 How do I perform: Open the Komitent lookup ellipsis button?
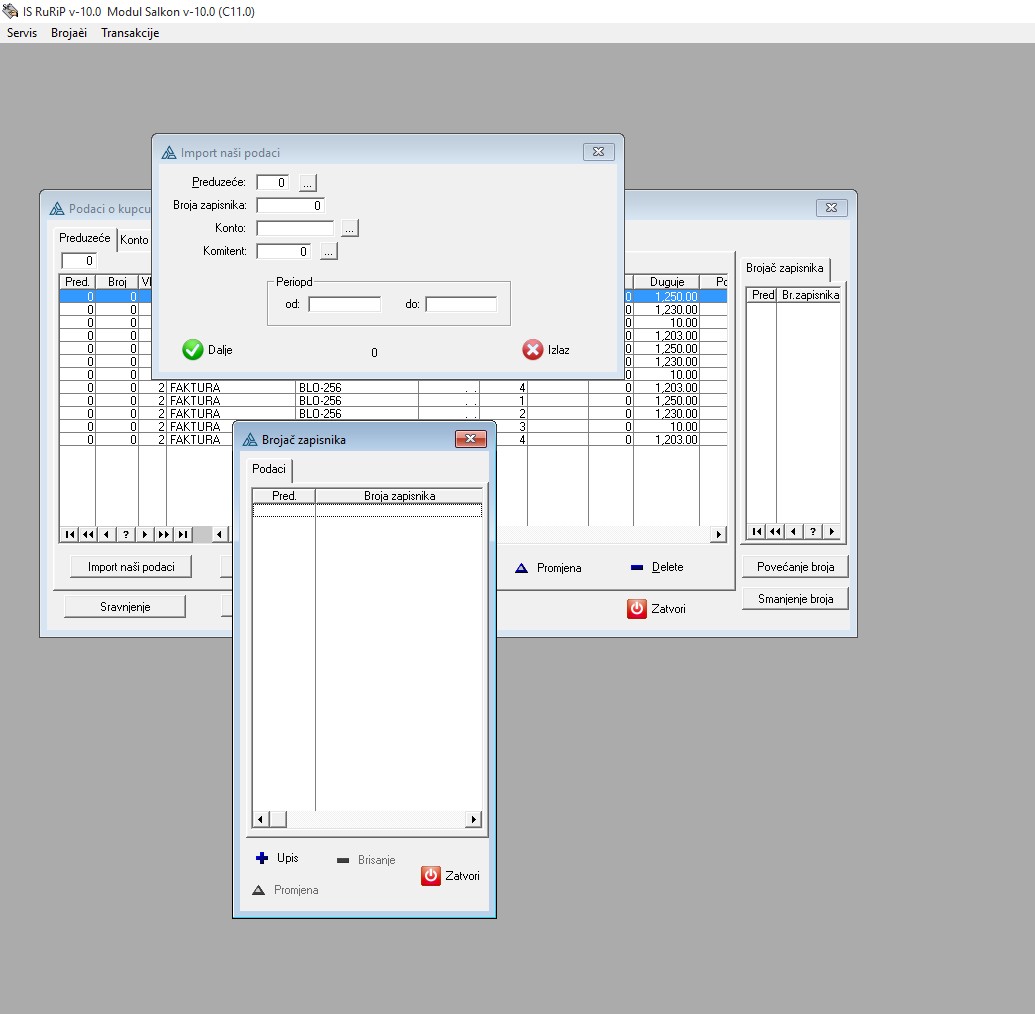(329, 252)
